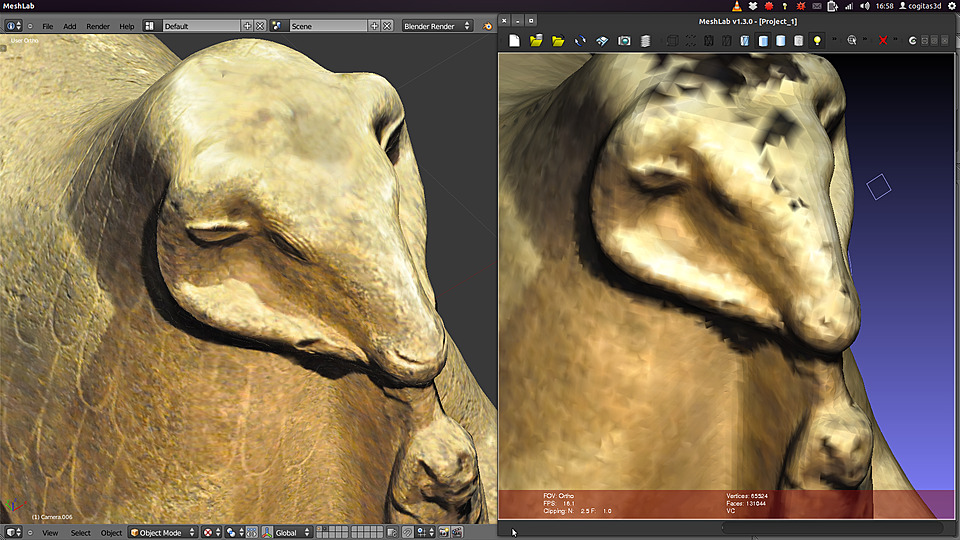Click the MeshLab G logo icon

click(912, 40)
